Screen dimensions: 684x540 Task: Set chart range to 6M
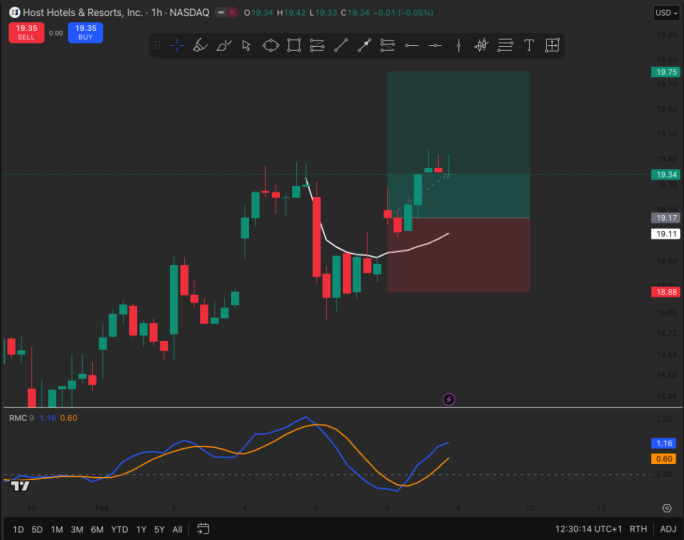[x=97, y=530]
